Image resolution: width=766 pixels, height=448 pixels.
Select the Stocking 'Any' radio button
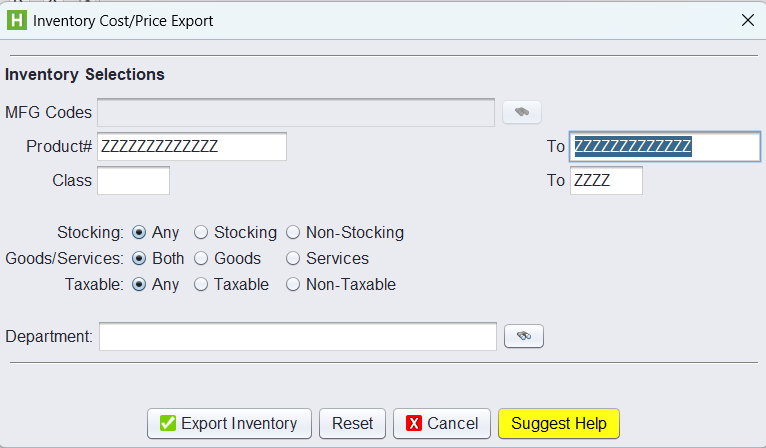pyautogui.click(x=139, y=232)
